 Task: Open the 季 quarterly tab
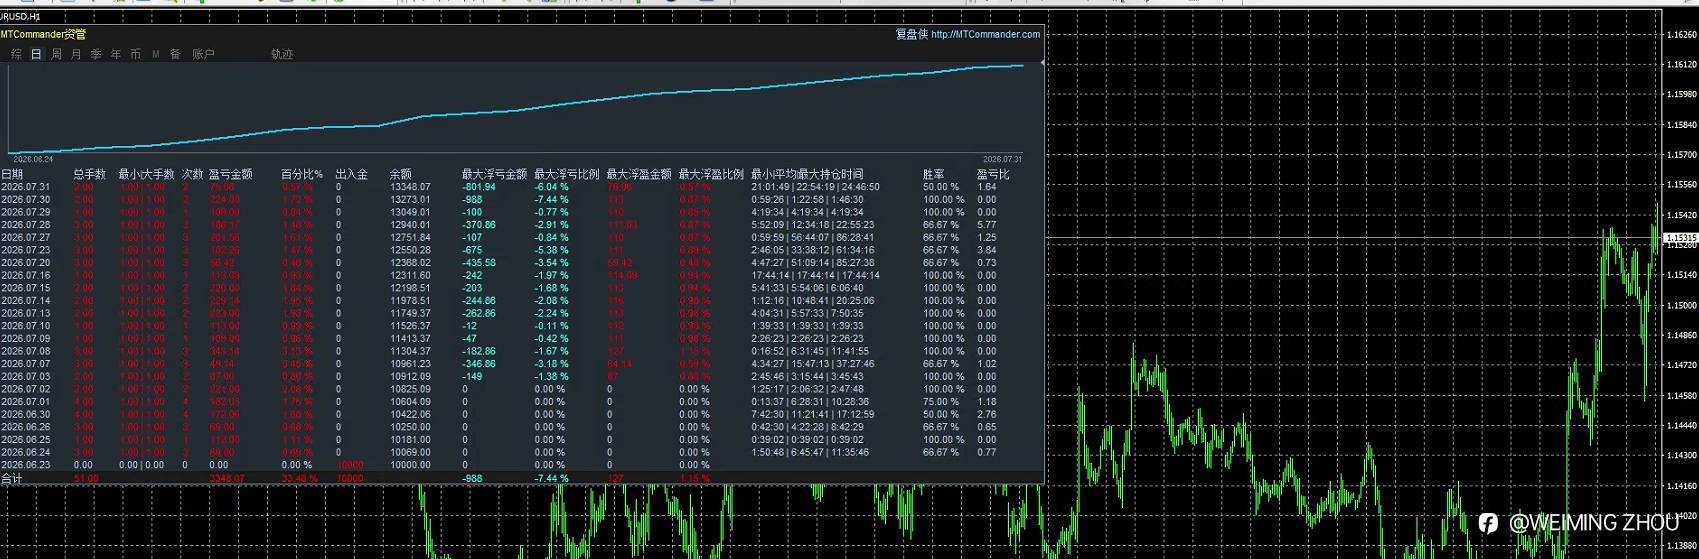[x=96, y=54]
